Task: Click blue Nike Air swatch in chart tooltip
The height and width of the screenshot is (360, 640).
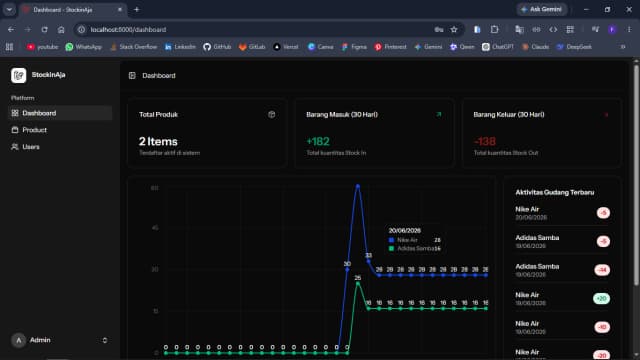Action: pos(391,240)
